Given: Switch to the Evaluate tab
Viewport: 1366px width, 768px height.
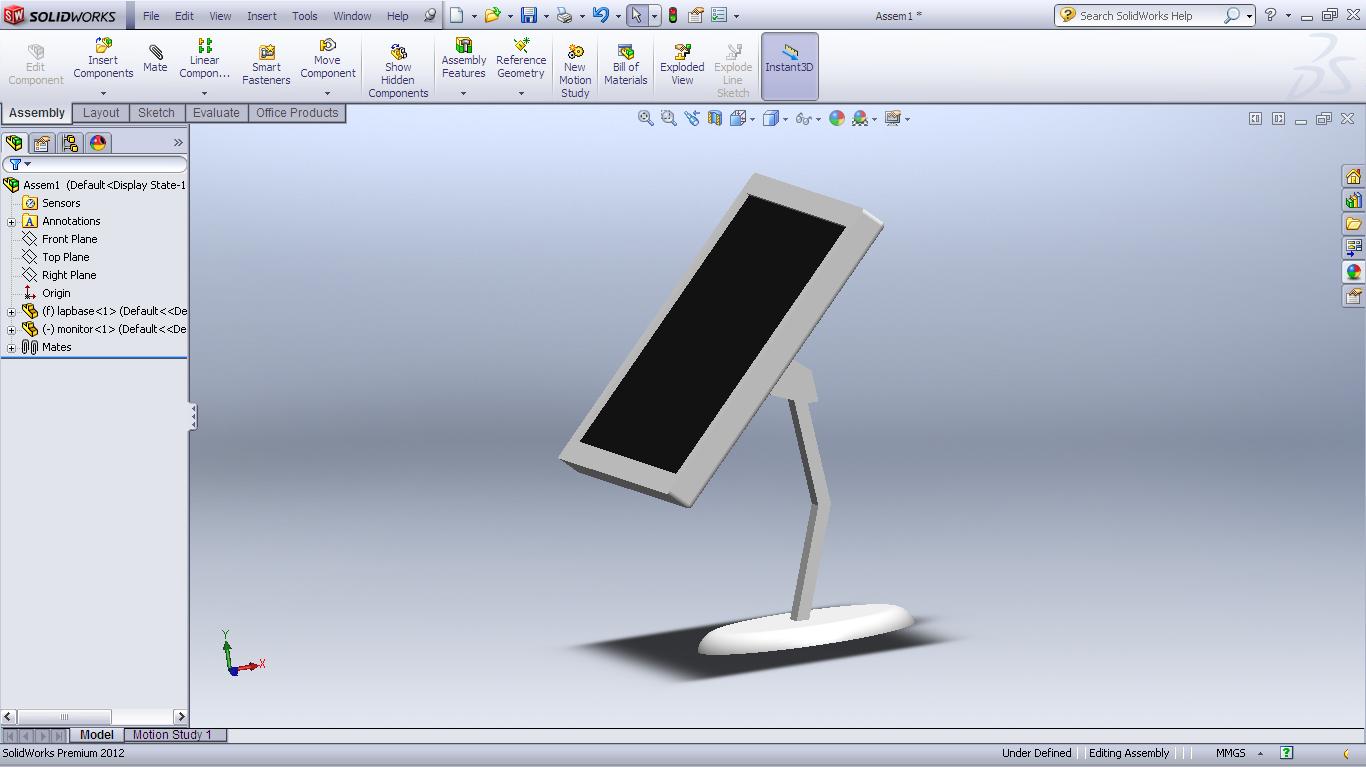Looking at the screenshot, I should 216,113.
